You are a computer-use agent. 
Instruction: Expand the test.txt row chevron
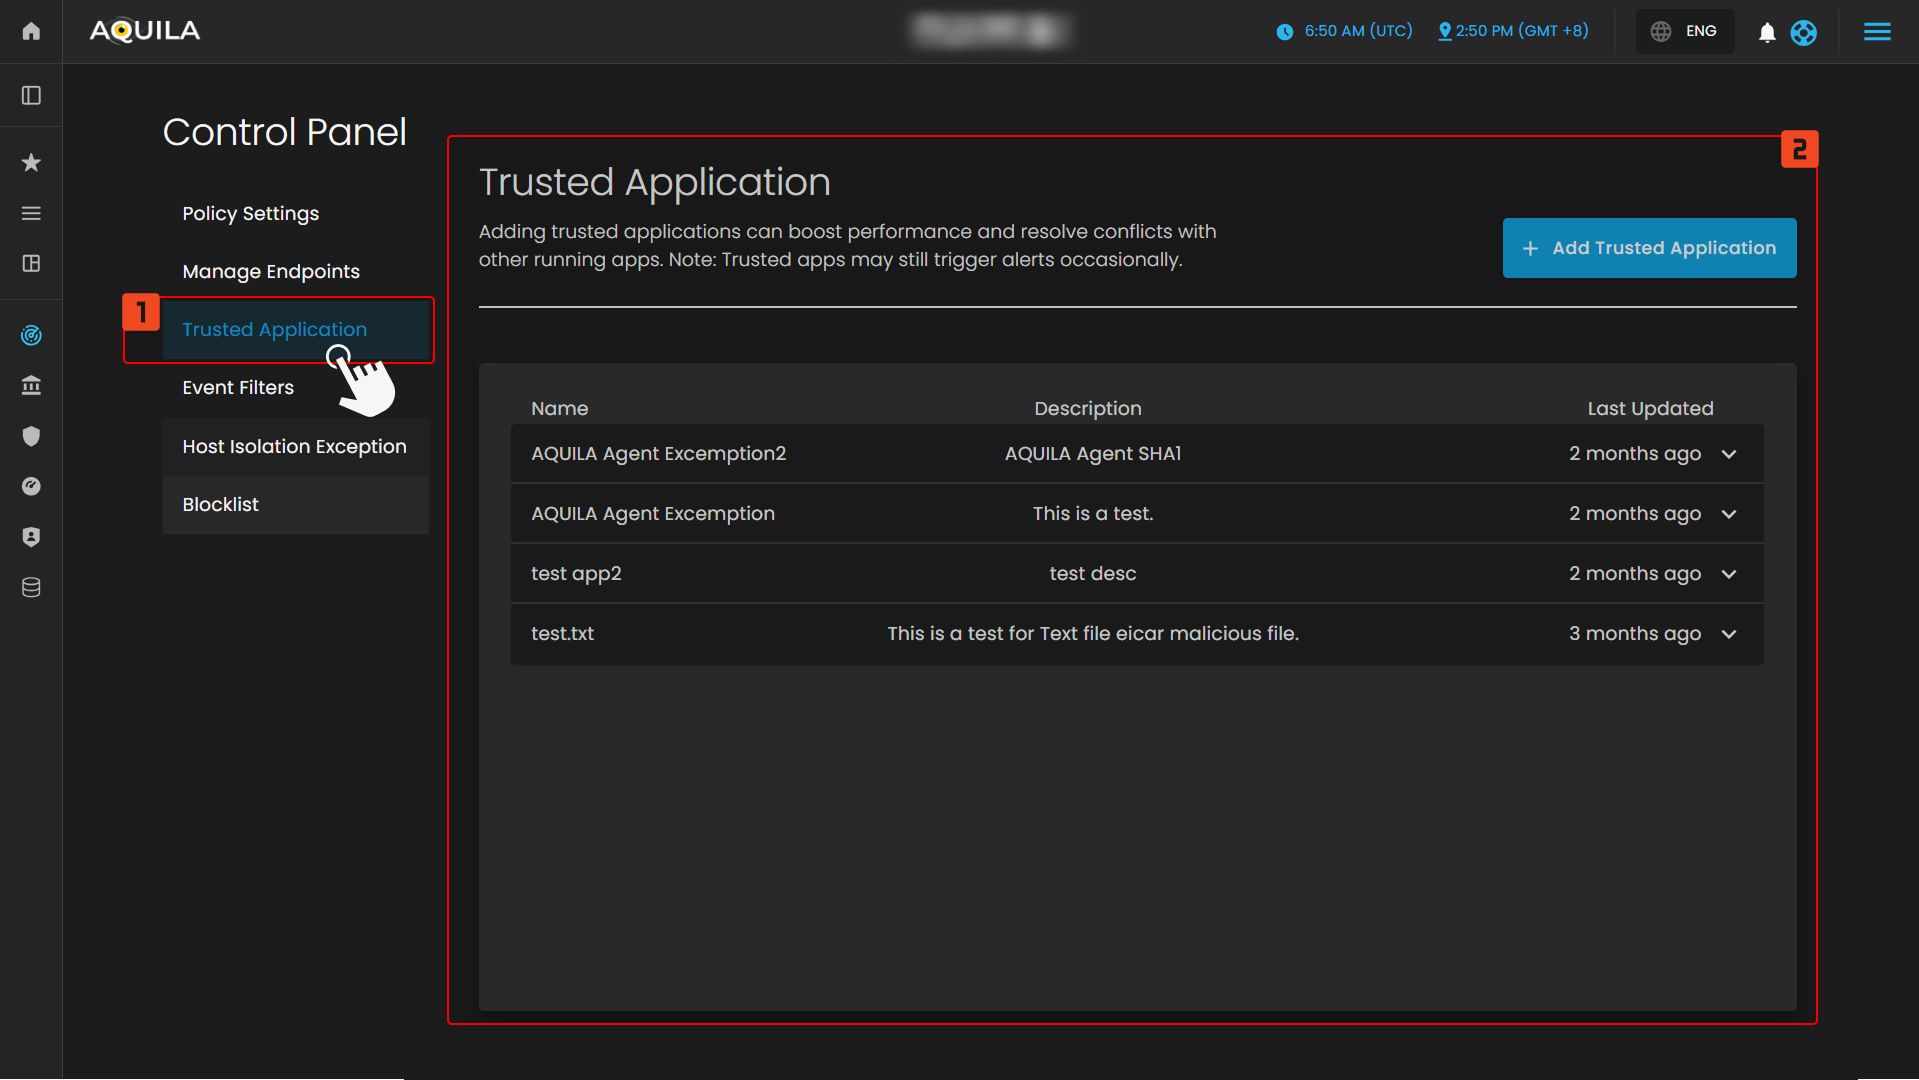click(x=1729, y=634)
